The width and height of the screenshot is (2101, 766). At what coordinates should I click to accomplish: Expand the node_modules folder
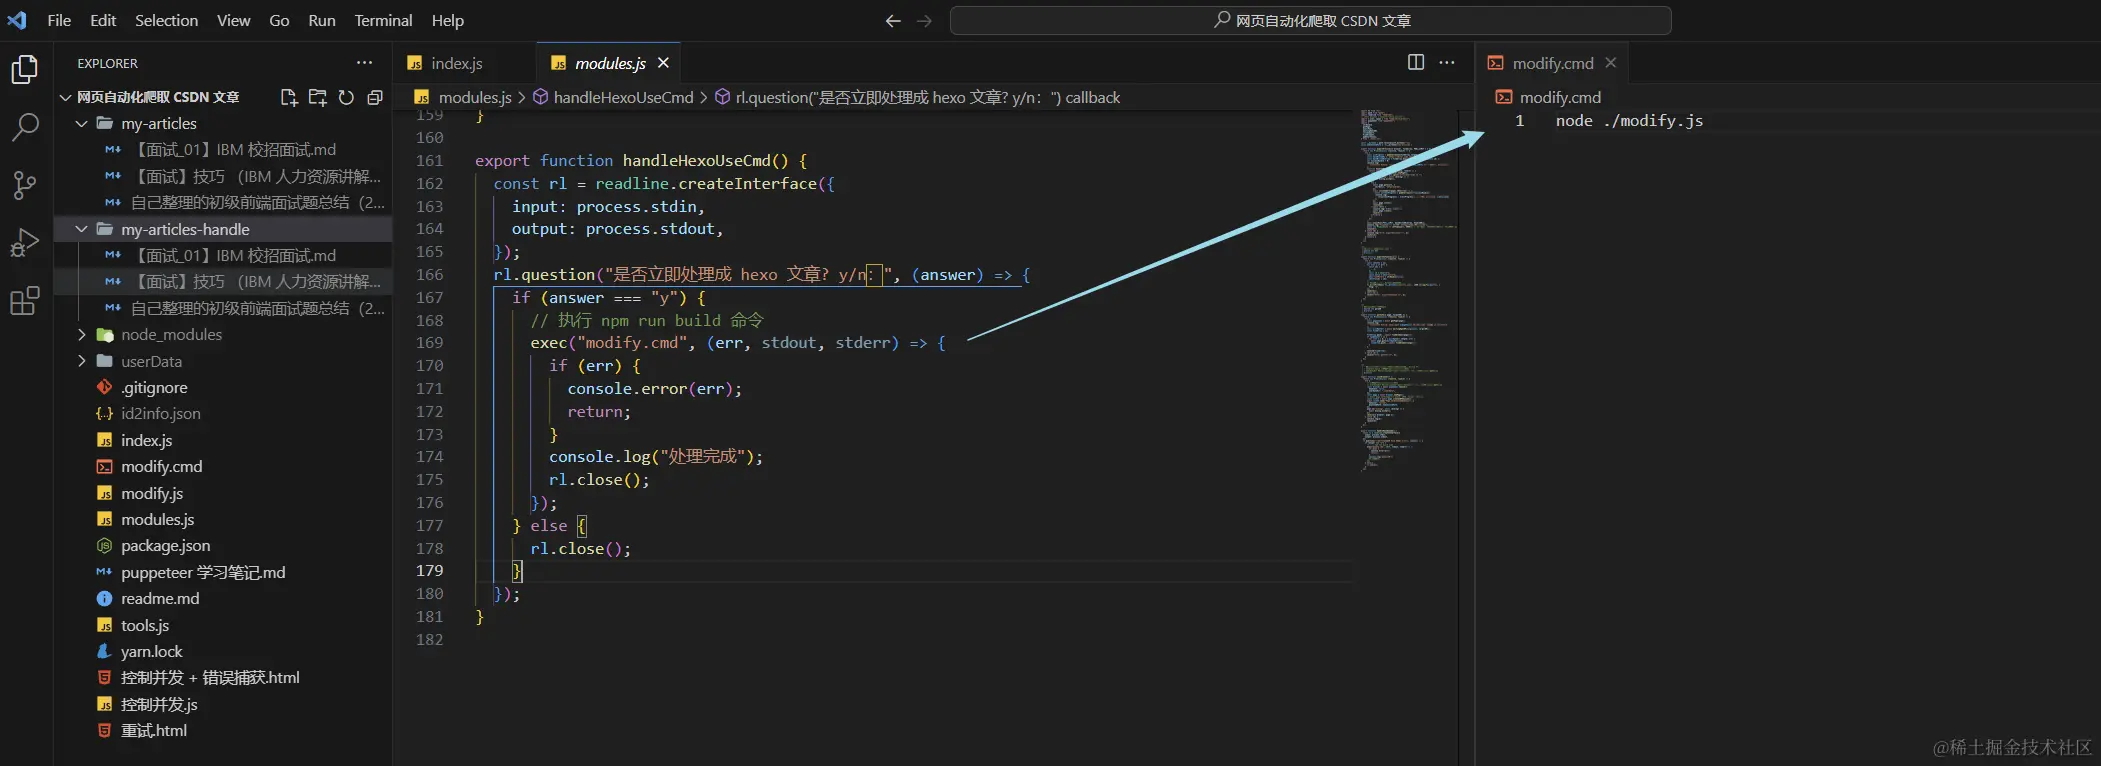[82, 334]
